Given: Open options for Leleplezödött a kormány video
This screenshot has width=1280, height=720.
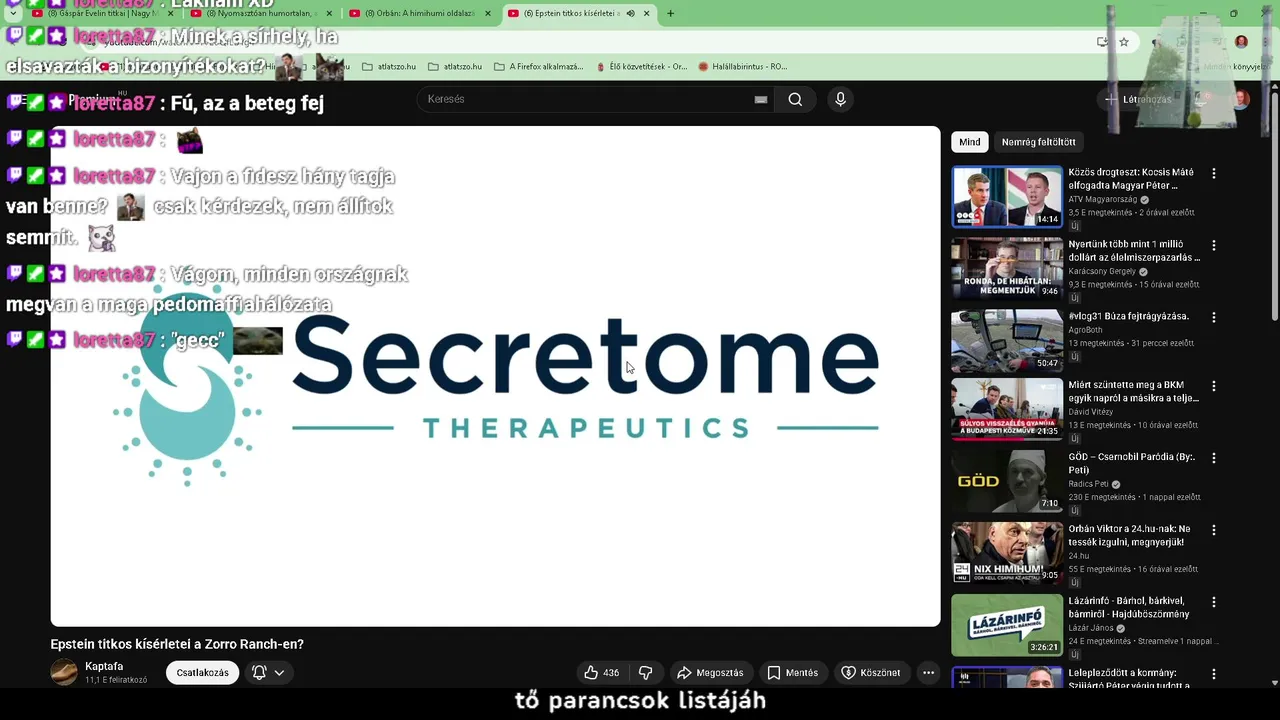Looking at the screenshot, I should (x=1214, y=674).
